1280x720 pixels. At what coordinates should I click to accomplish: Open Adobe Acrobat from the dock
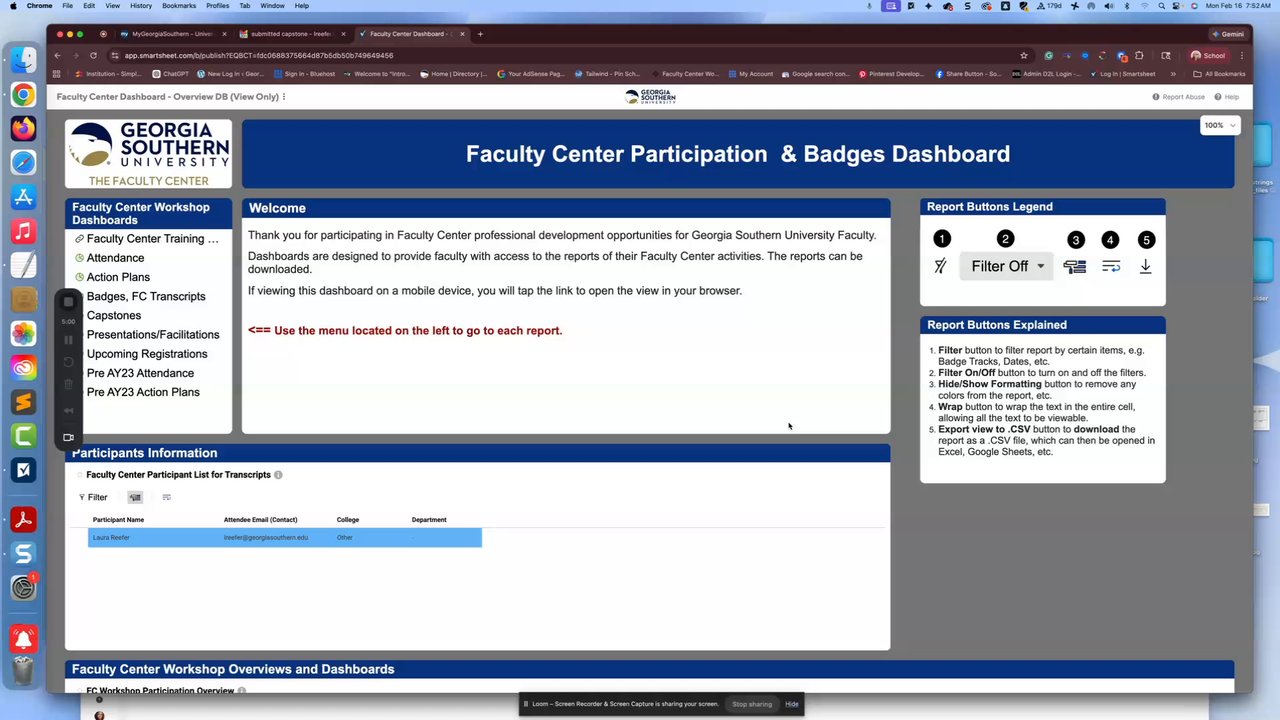click(x=24, y=520)
